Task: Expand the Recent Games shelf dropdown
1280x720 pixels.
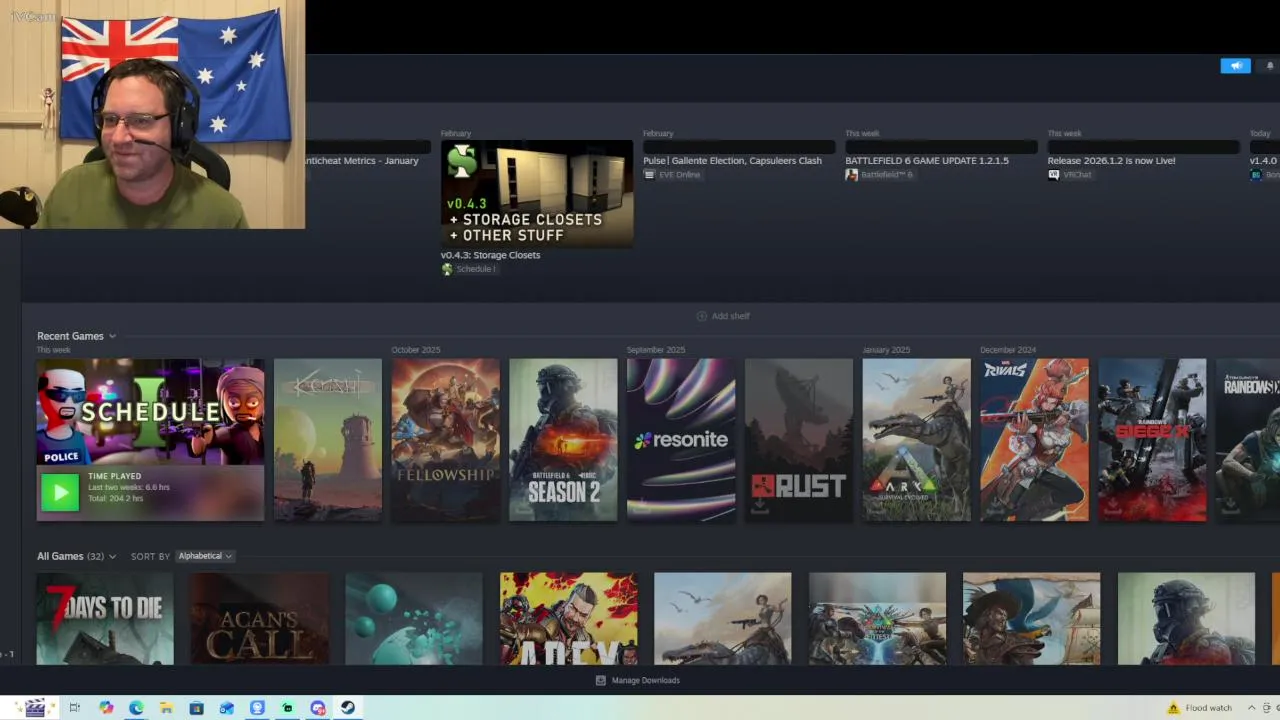Action: [x=112, y=336]
